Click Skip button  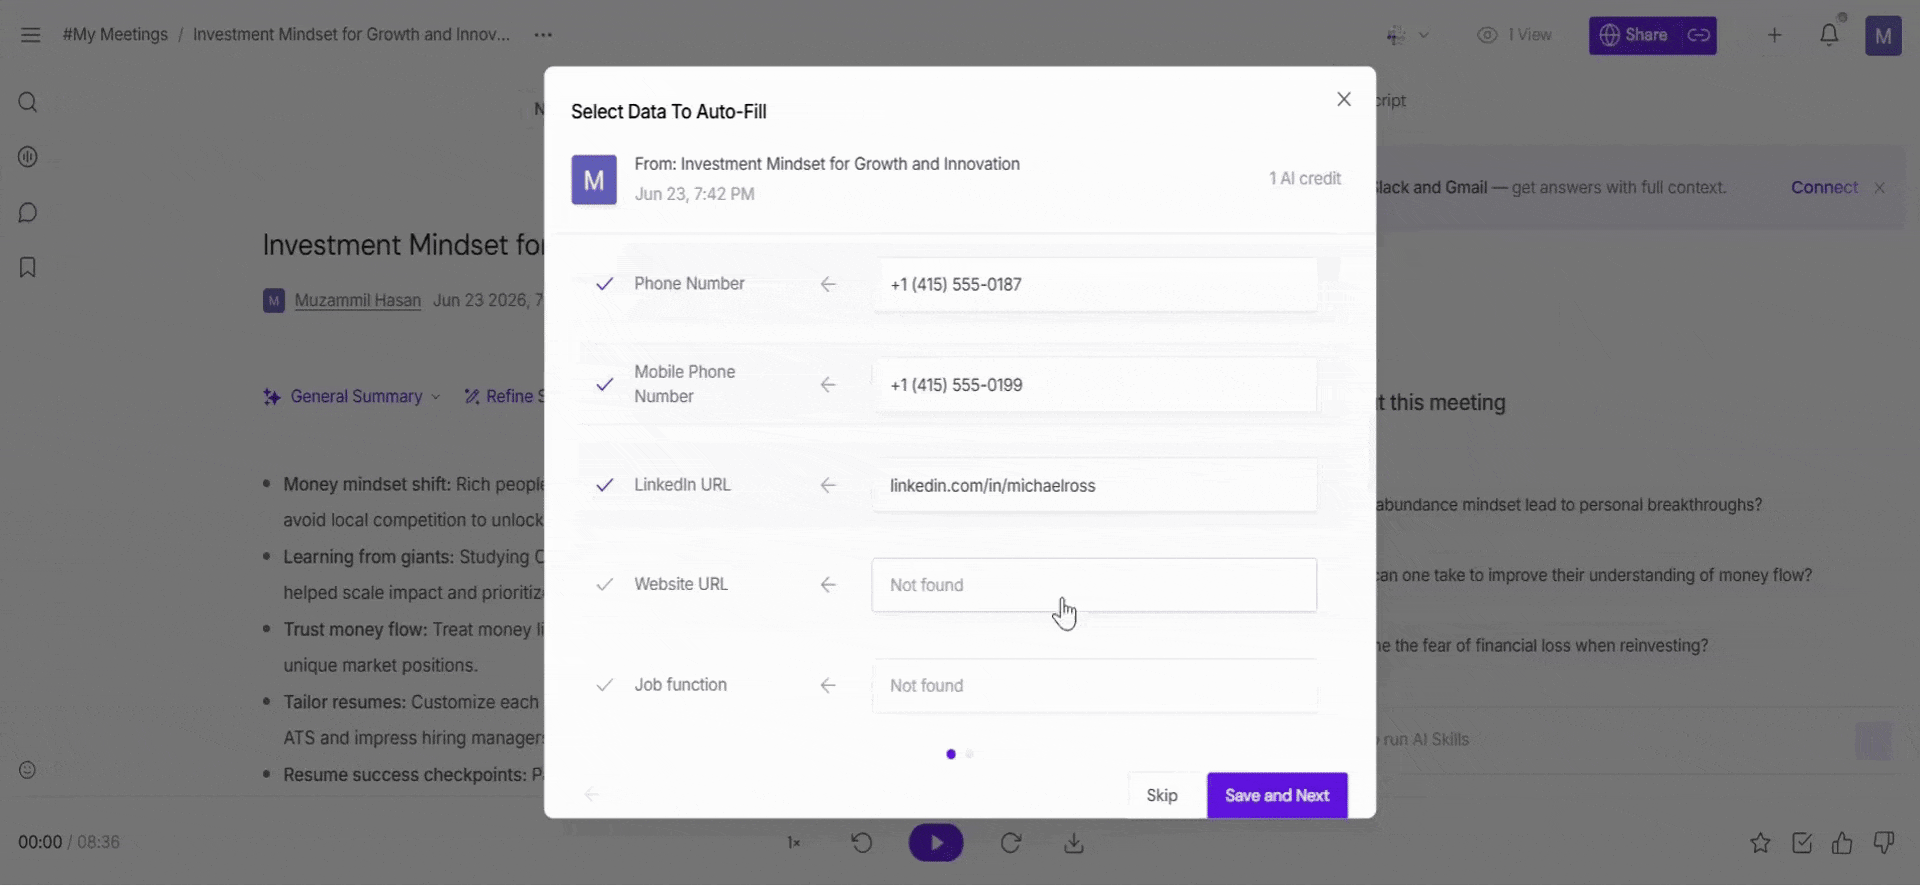pyautogui.click(x=1162, y=796)
